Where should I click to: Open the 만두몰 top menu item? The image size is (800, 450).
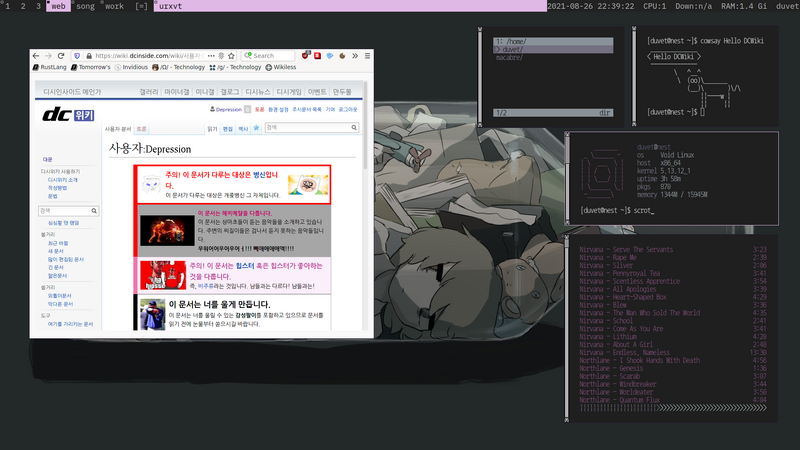point(342,92)
